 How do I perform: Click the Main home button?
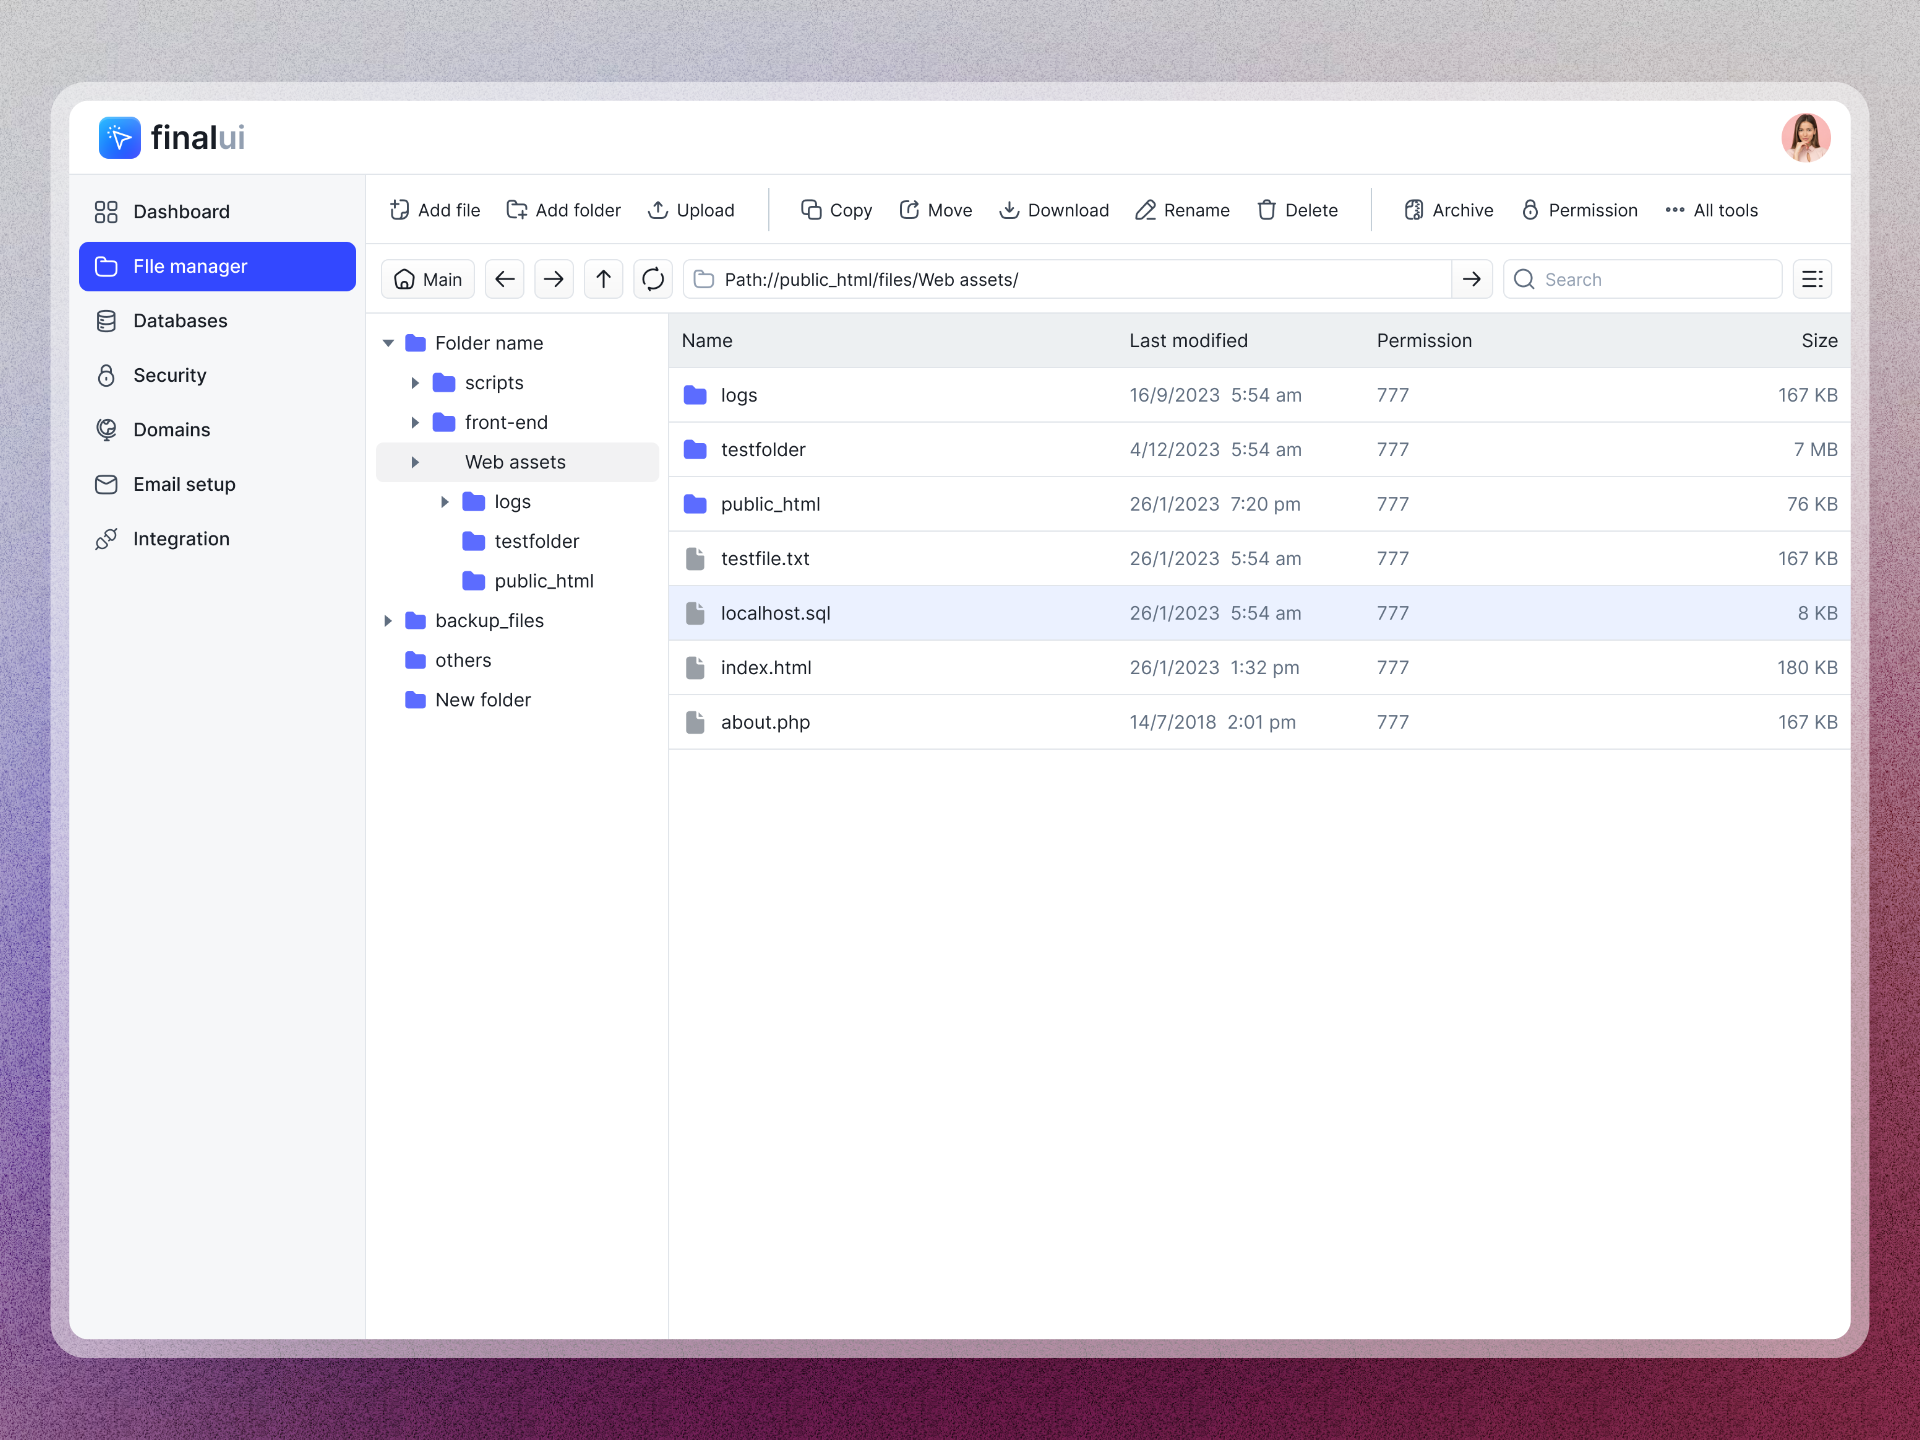click(x=427, y=279)
